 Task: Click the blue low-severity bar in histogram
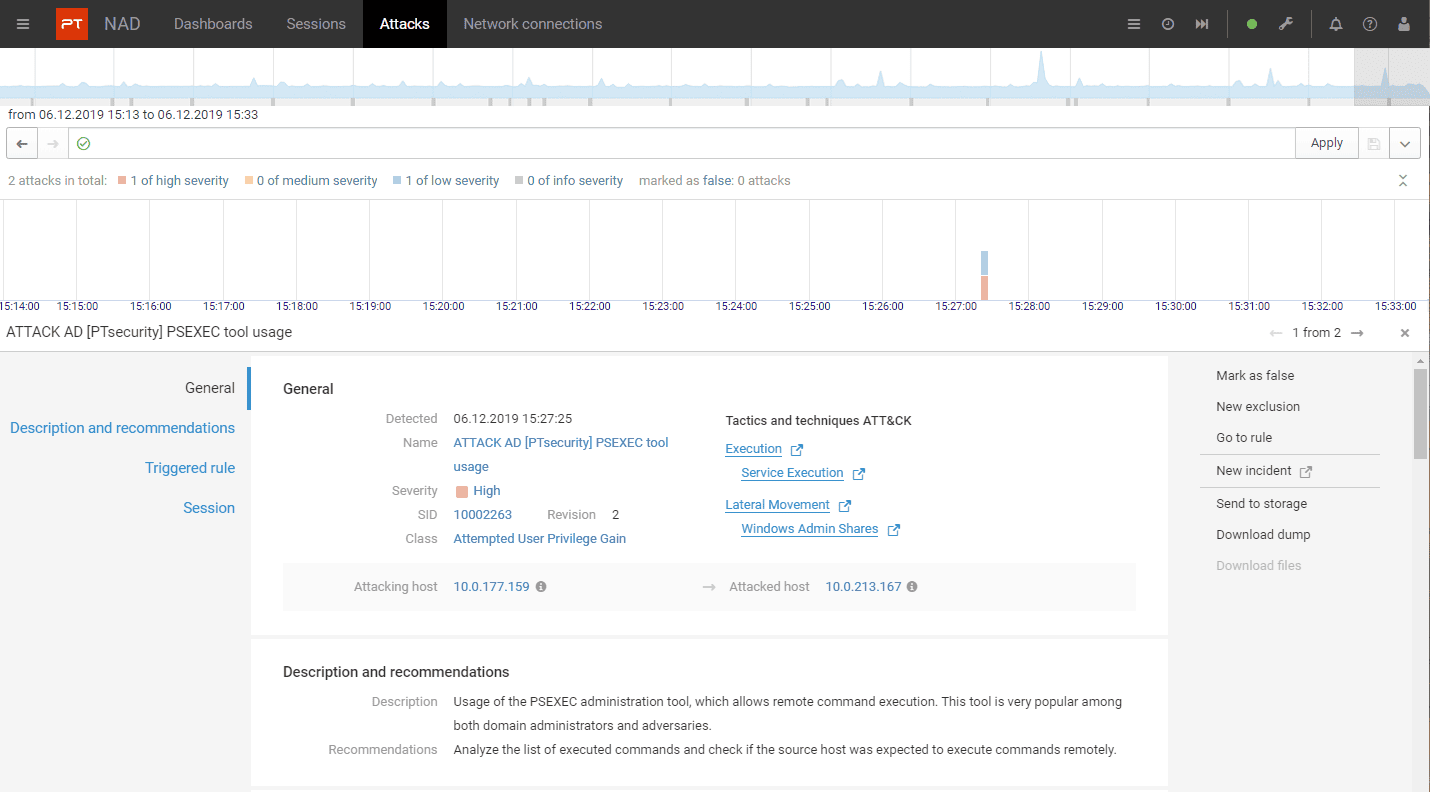pyautogui.click(x=984, y=263)
